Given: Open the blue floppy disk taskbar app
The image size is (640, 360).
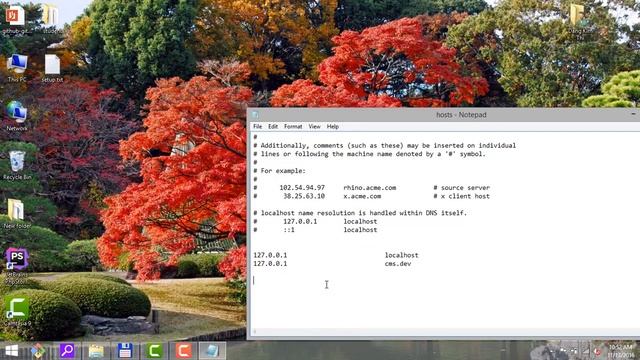Looking at the screenshot, I should click(x=125, y=351).
